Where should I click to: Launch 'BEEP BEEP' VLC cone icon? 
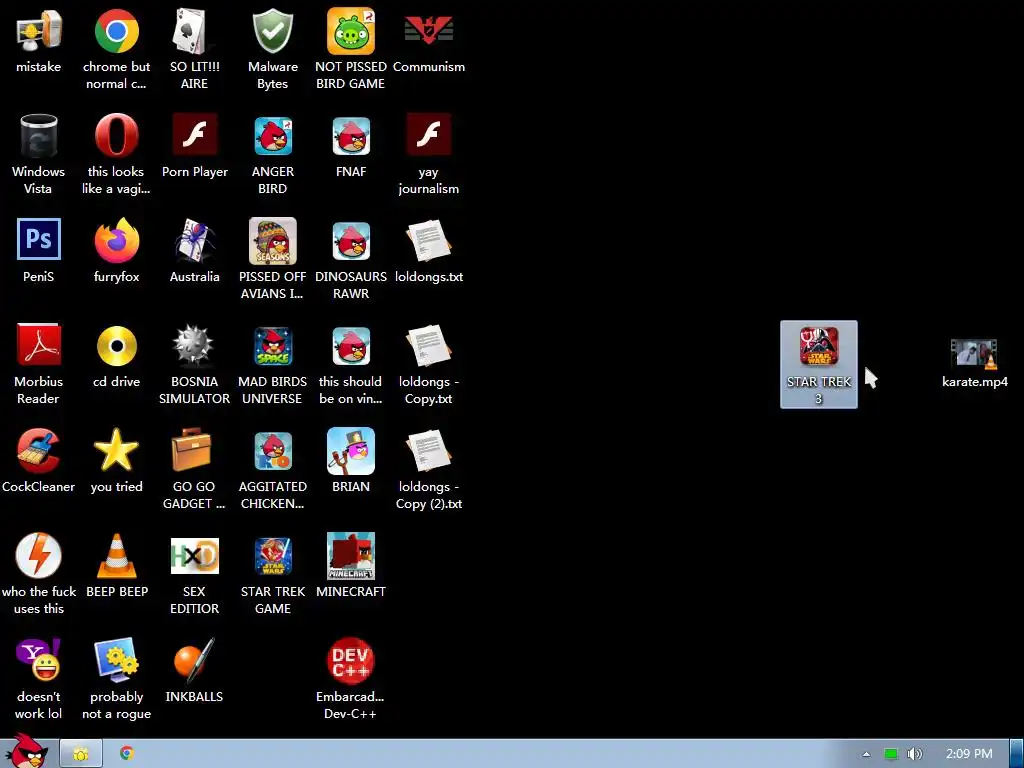point(117,555)
